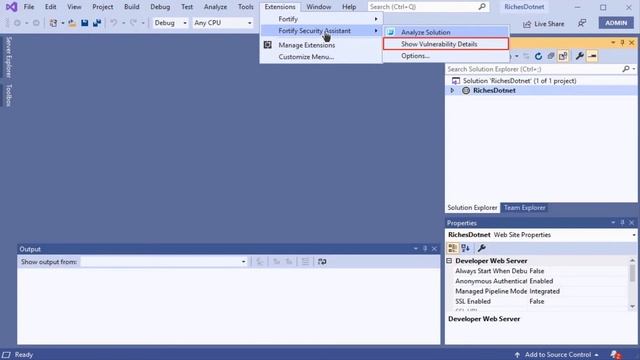Image resolution: width=640 pixels, height=360 pixels.
Task: Open notifications icon in the status bar
Action: (616, 355)
